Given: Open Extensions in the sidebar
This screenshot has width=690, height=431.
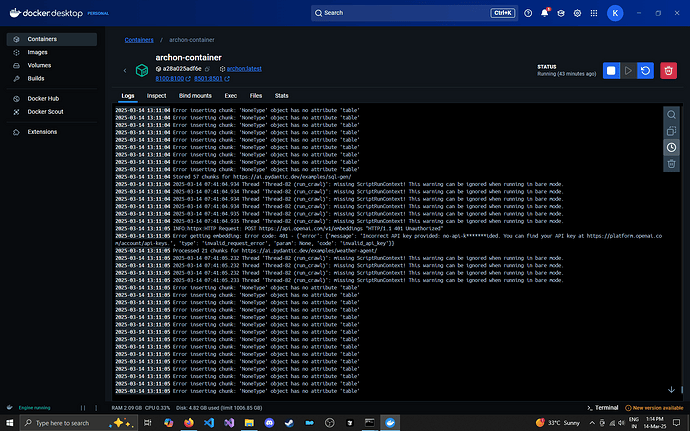Looking at the screenshot, I should [52, 132].
